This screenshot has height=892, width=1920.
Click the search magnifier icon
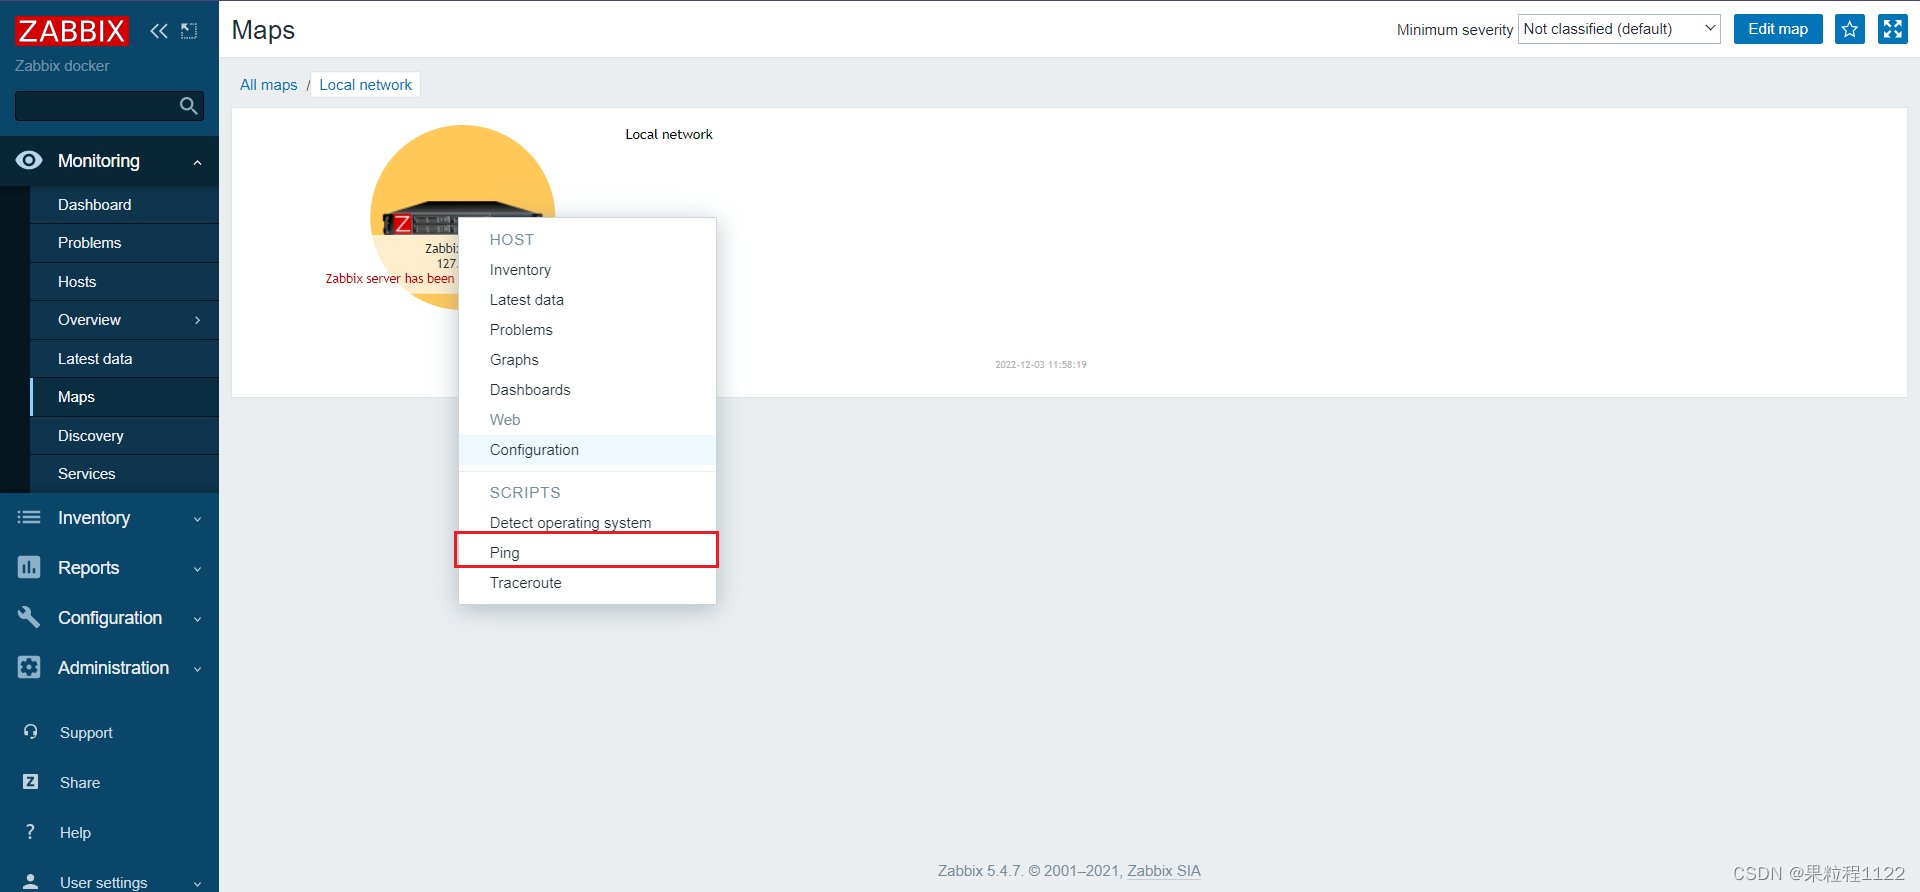(188, 106)
